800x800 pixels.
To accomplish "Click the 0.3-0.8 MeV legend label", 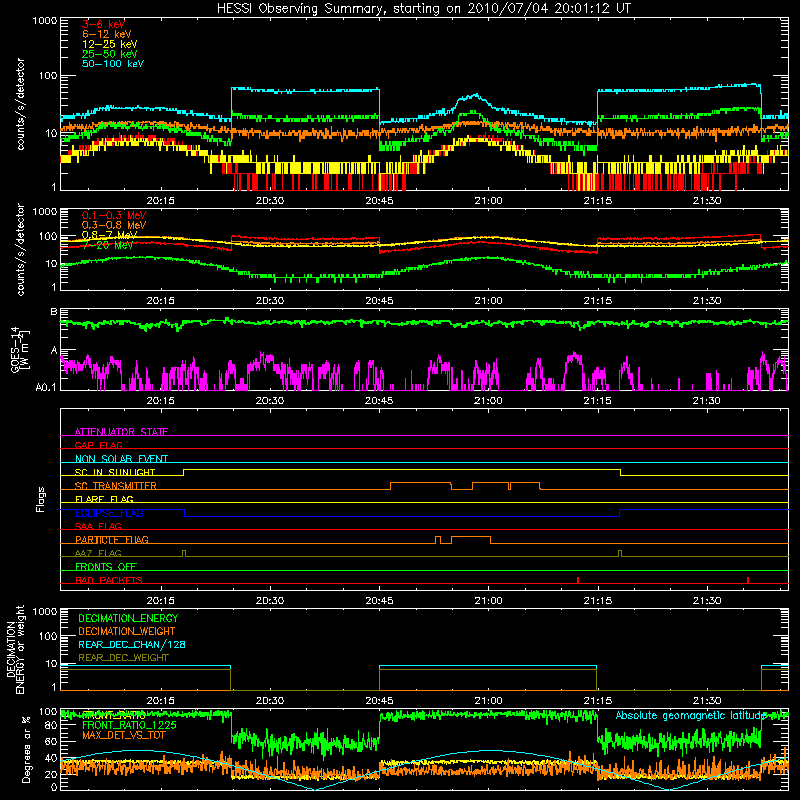I will pos(114,225).
